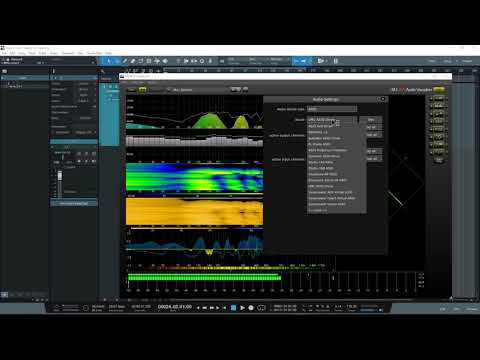
Task: Select the Paint tool
Action: click(141, 61)
